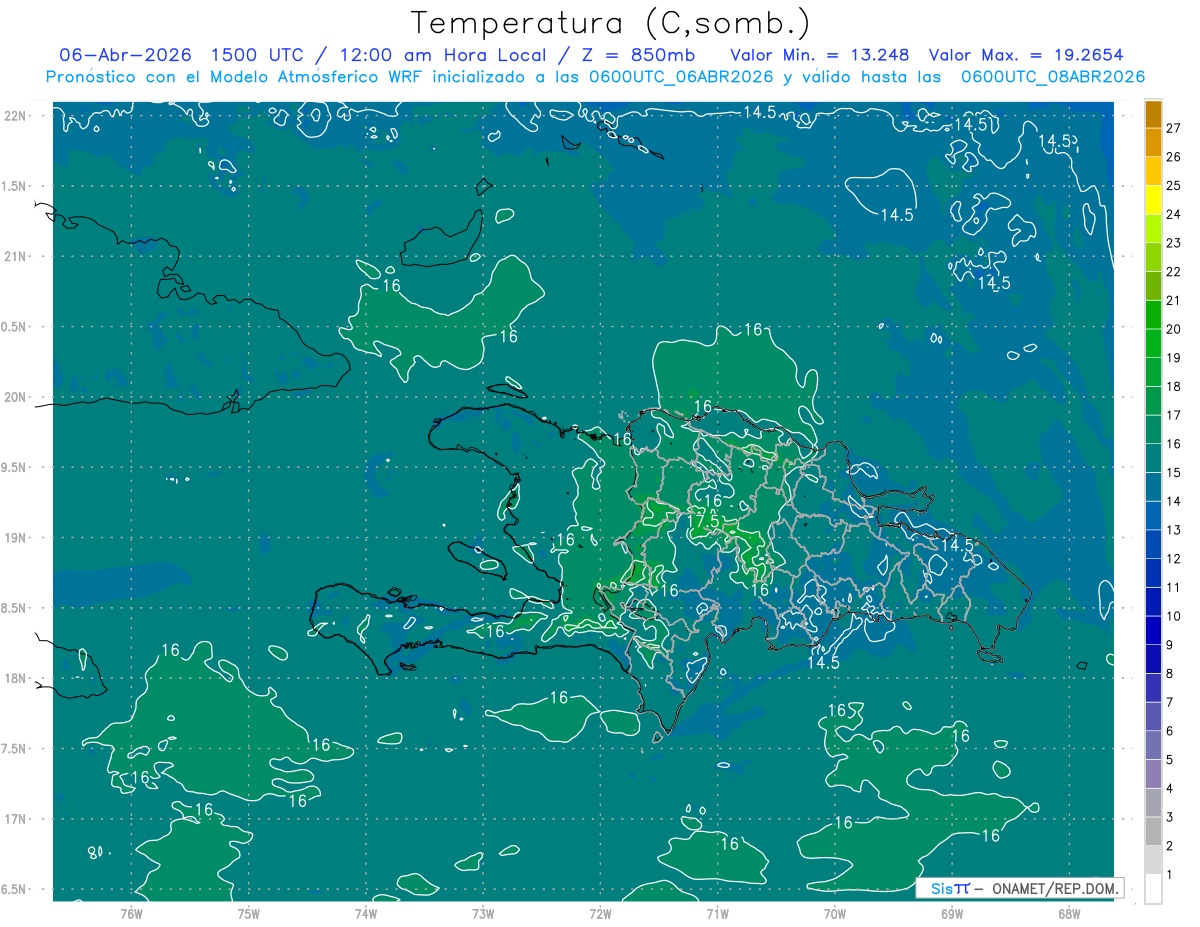Select the yellow swatch labeled 24
Viewport: 1200px width, 927px height.
1153,200
